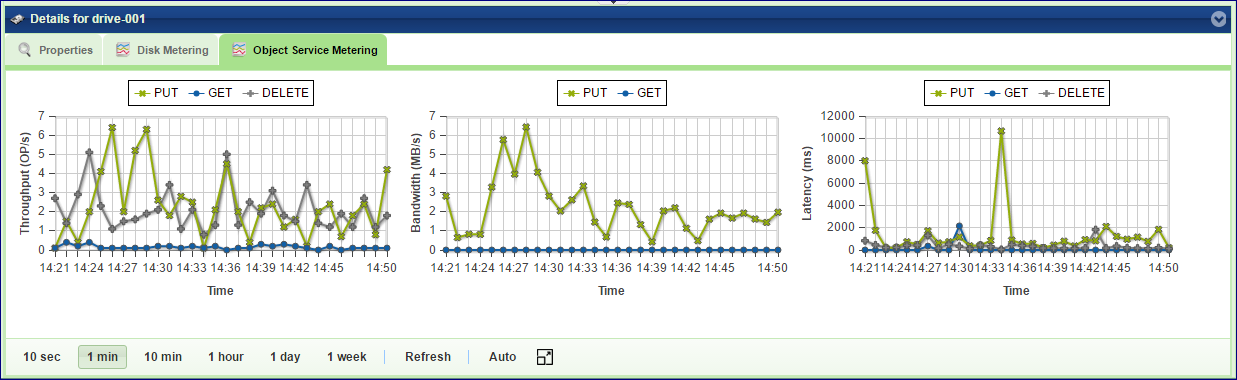Click the Latency PUT peak near 10000 ms
The height and width of the screenshot is (380, 1237).
pos(1000,131)
